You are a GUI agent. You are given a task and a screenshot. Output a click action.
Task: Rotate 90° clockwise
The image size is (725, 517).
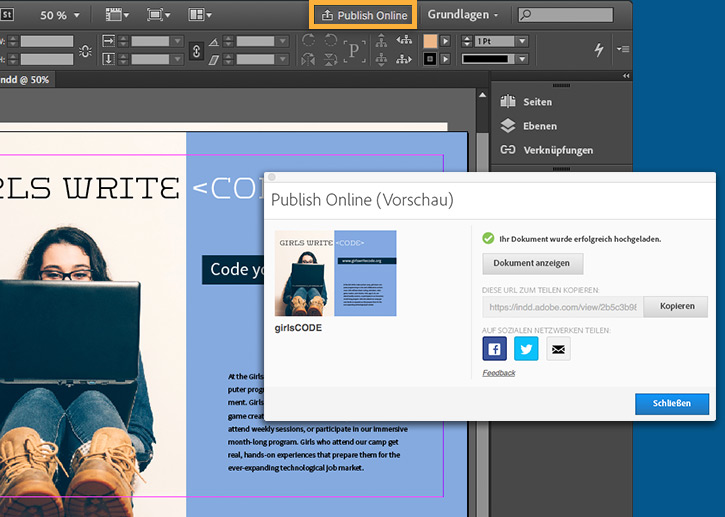coord(308,40)
